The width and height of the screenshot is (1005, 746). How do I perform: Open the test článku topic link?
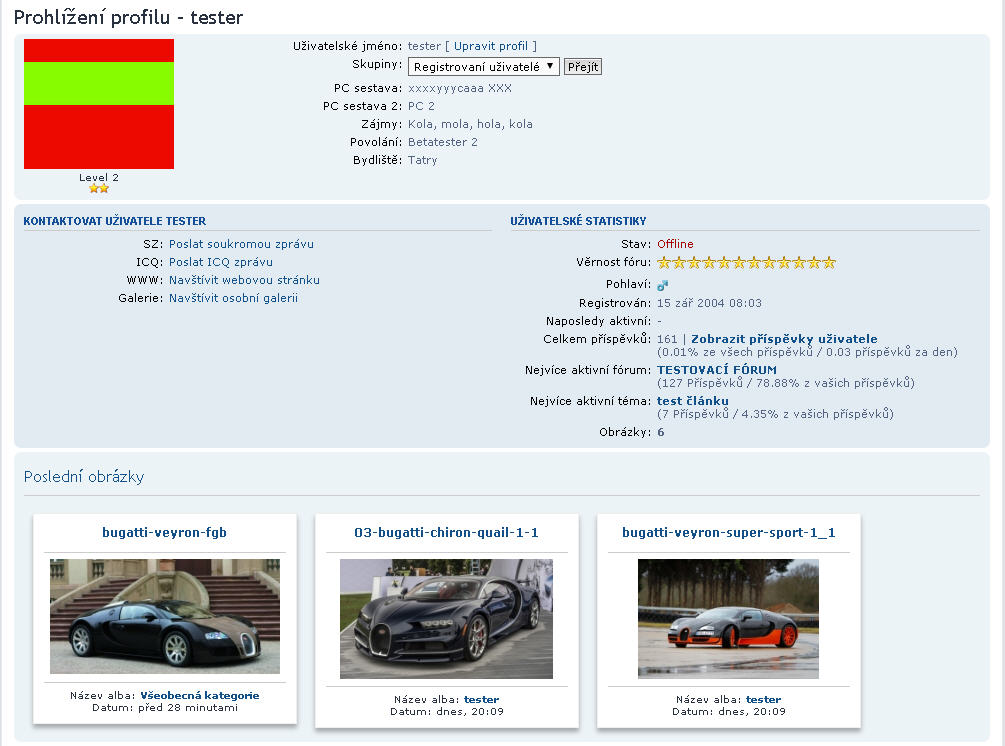(x=692, y=401)
